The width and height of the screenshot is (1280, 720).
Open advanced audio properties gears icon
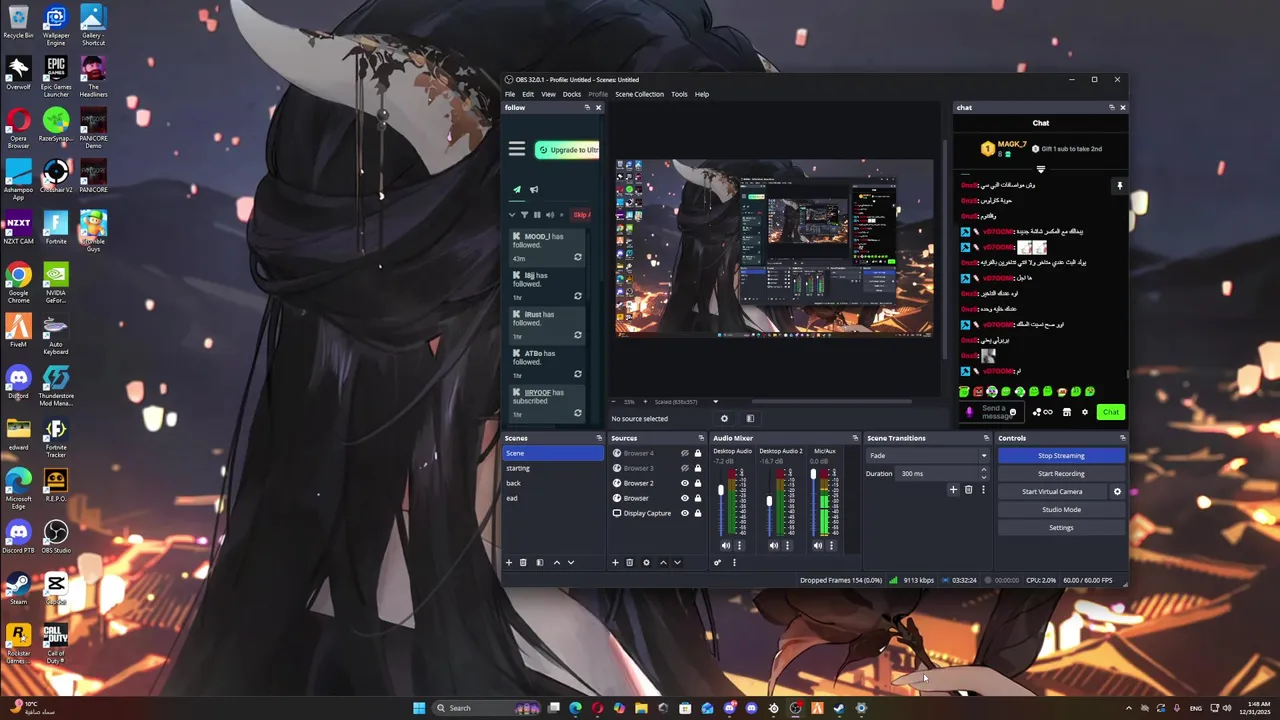coord(717,562)
